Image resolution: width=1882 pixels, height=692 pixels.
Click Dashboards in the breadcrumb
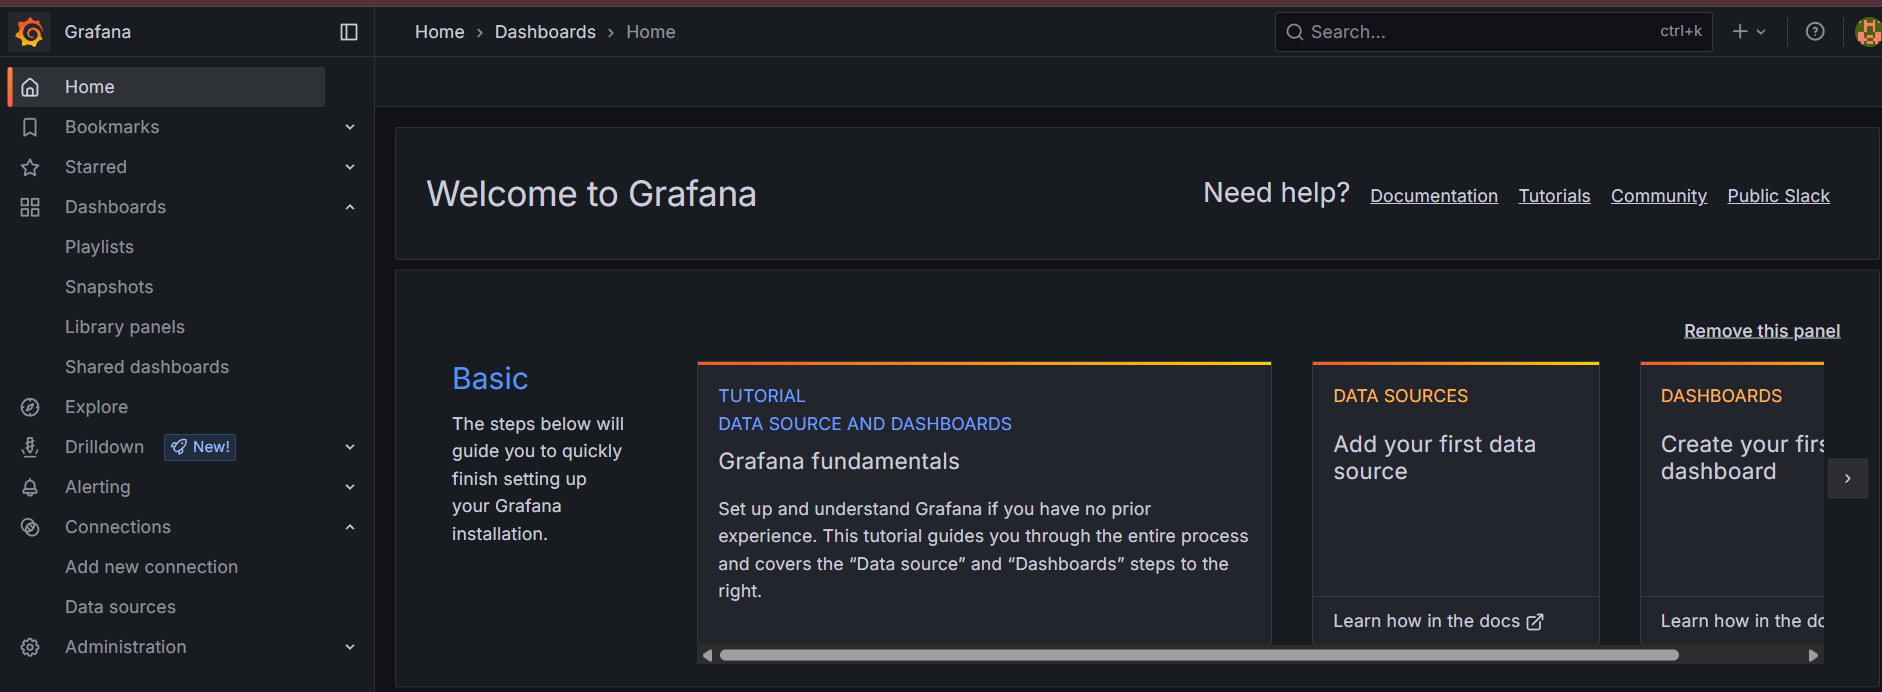coord(545,32)
